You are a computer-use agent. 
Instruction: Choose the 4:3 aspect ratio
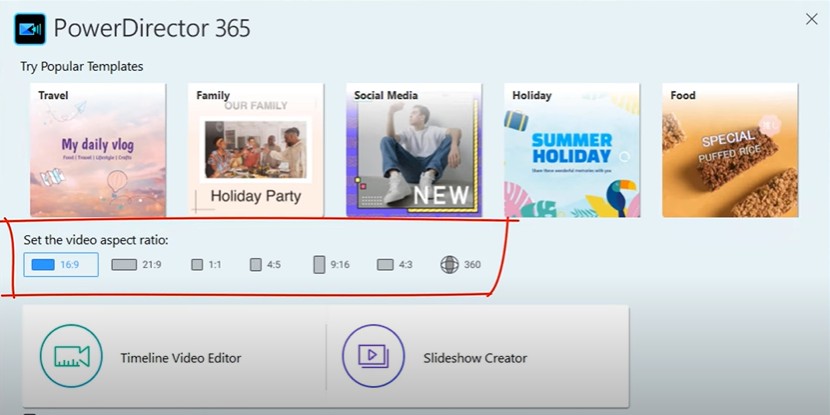click(x=394, y=265)
